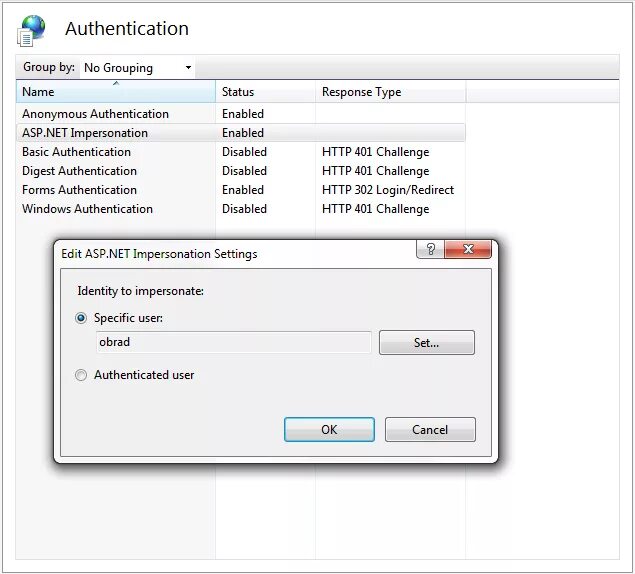This screenshot has width=635, height=574.
Task: Select the ASP.NET Impersonation row
Action: (x=241, y=133)
